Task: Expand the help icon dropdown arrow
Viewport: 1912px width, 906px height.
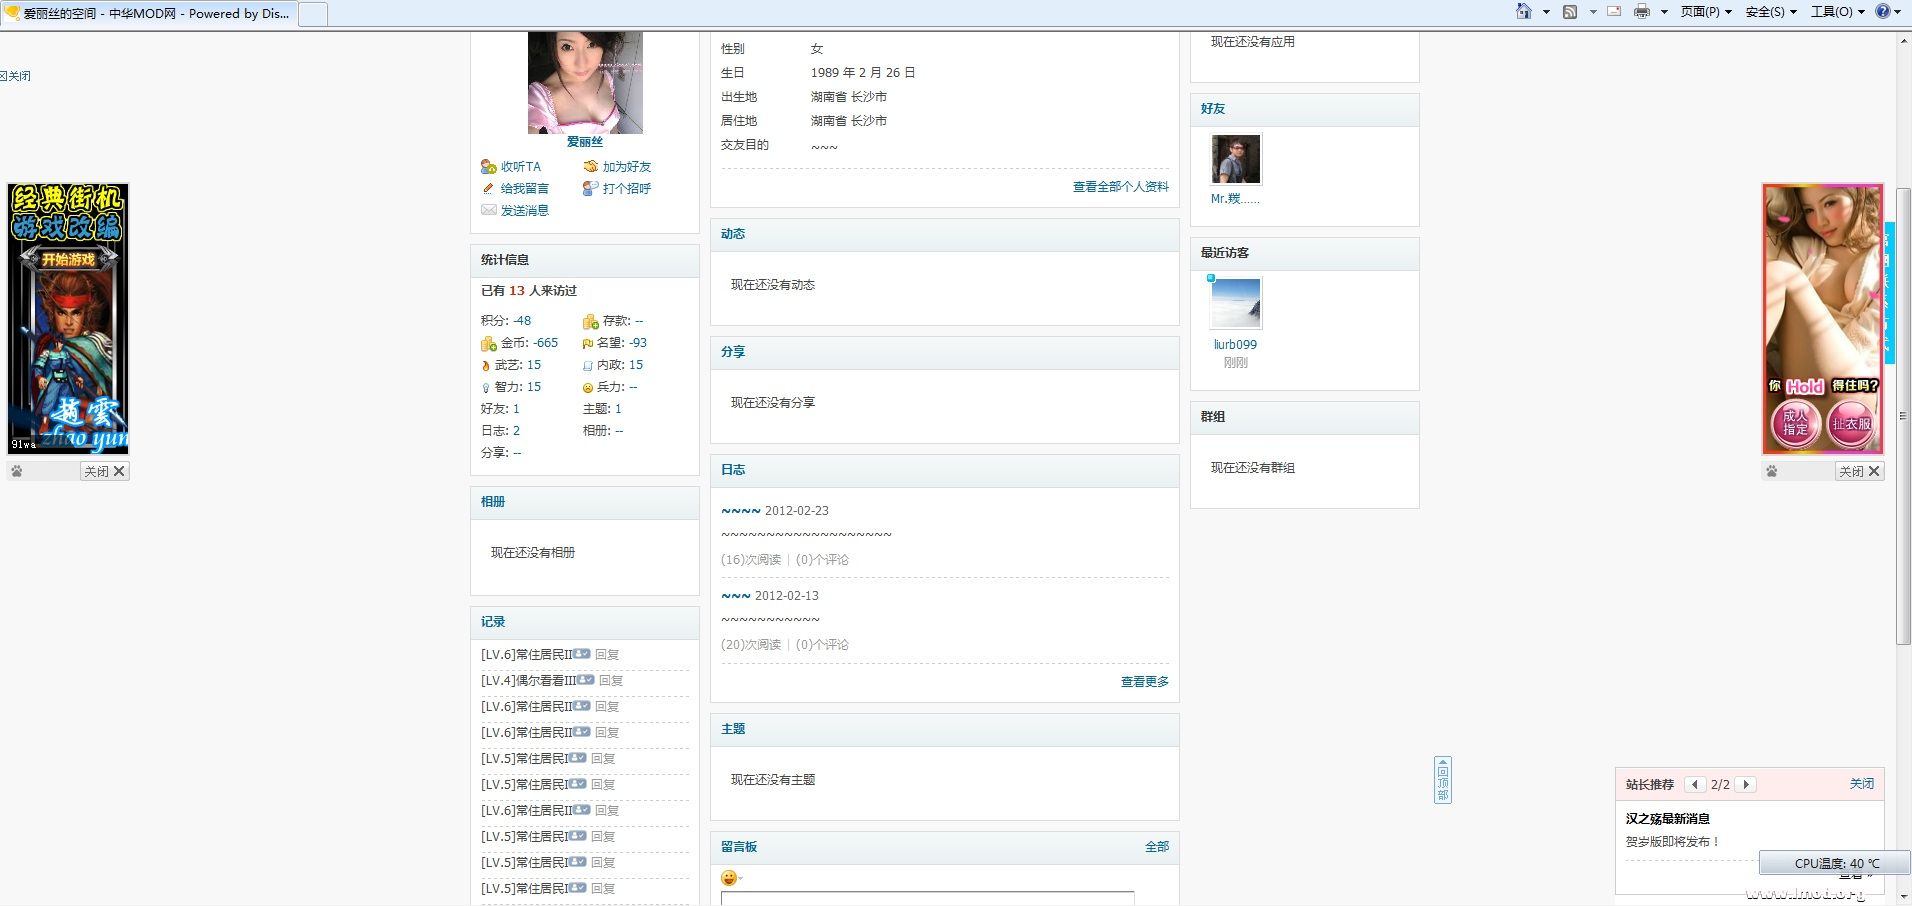Action: click(x=1899, y=12)
